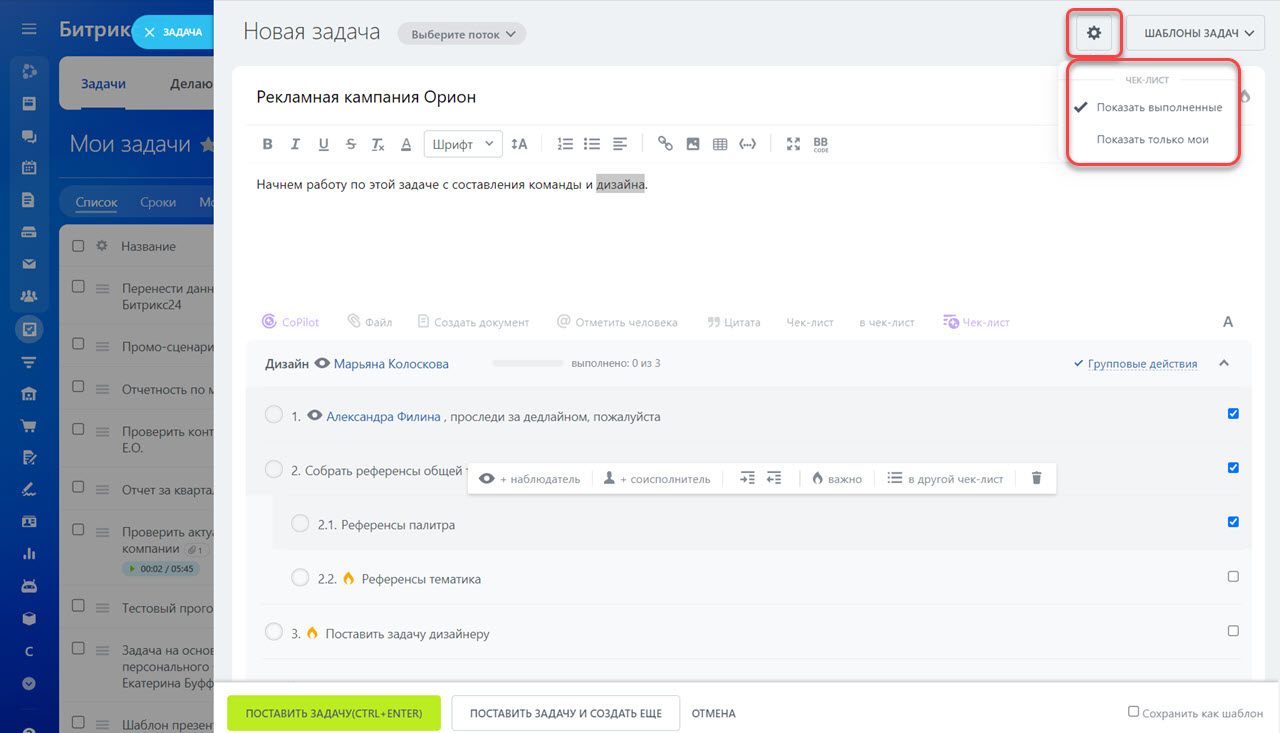Mark Поставить задачу дизайнеру complete using its circle

click(x=273, y=632)
